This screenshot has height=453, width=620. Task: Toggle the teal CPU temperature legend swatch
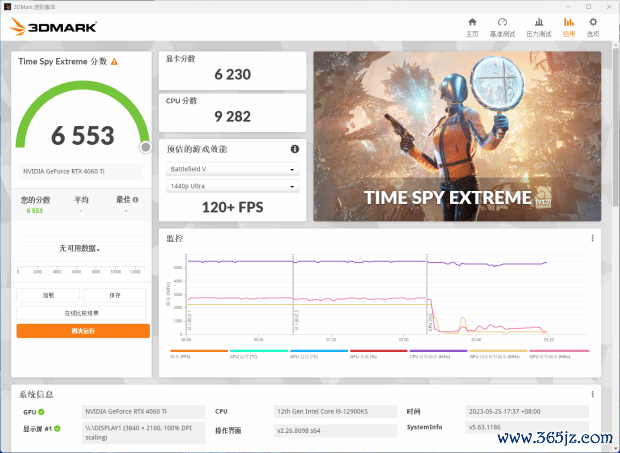[259, 351]
